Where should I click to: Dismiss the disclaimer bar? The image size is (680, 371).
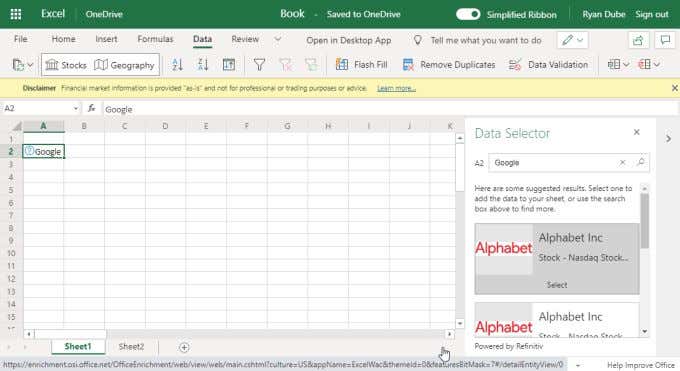pos(674,88)
